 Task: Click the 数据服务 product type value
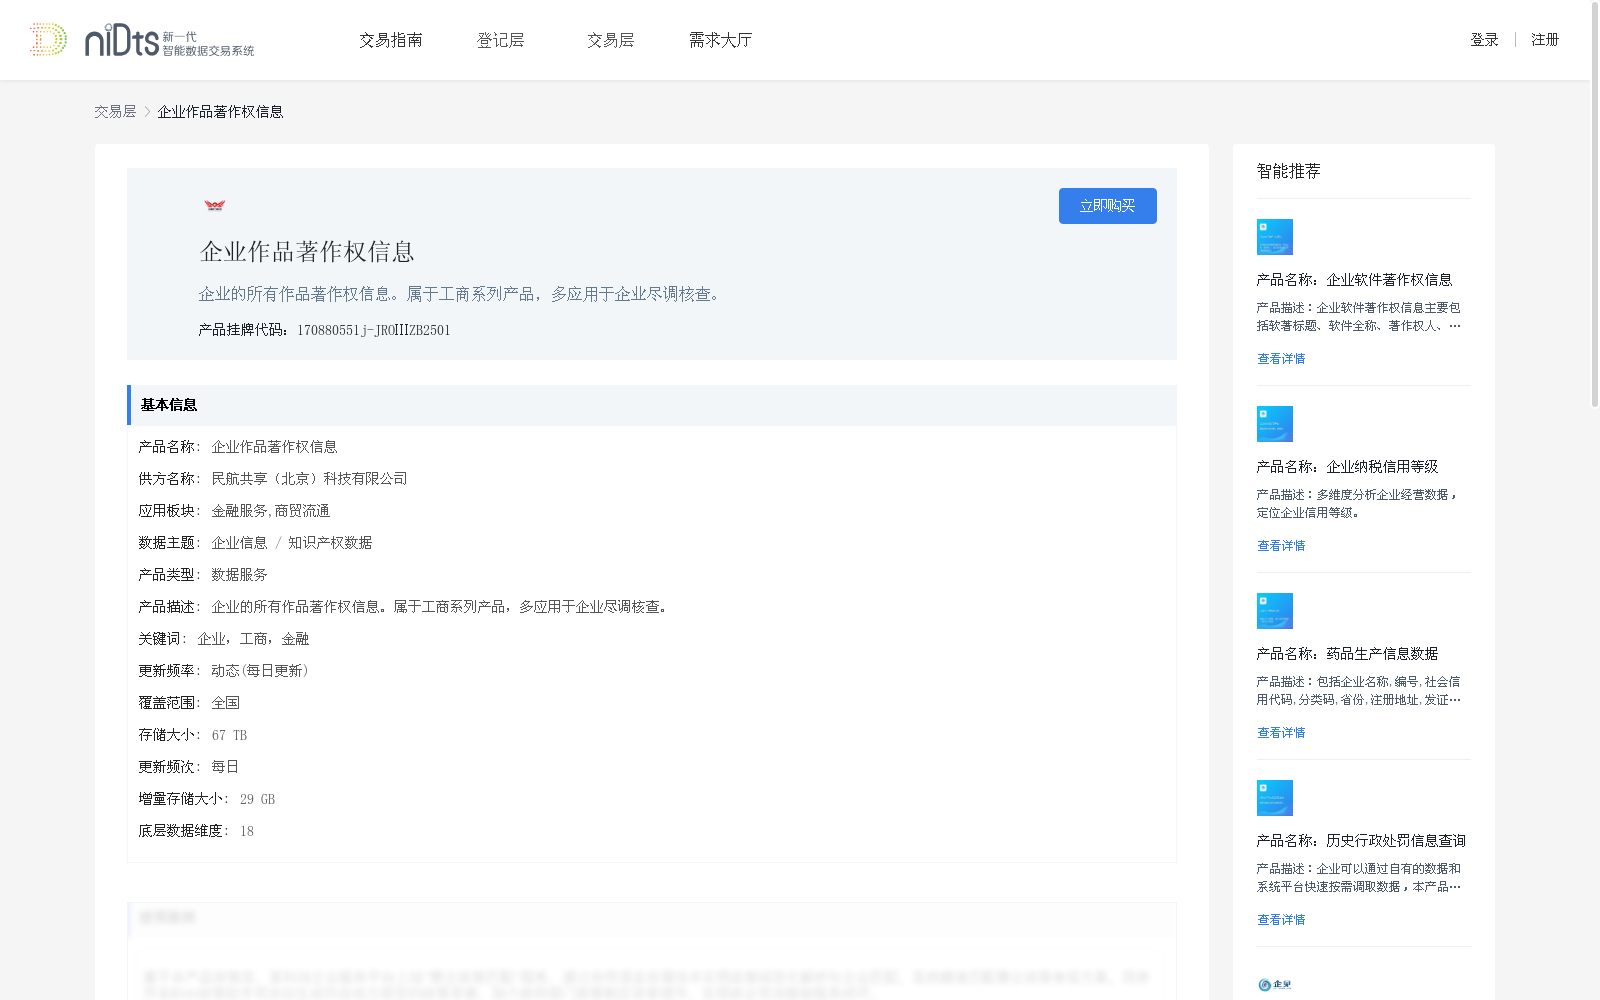239,575
